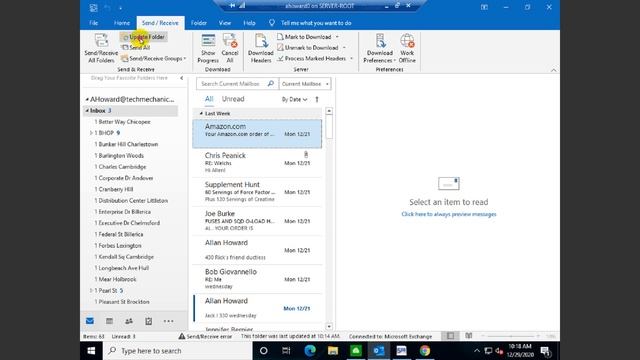Viewport: 640px width, 360px height.
Task: Click Send/Receive error status
Action: [x=205, y=336]
